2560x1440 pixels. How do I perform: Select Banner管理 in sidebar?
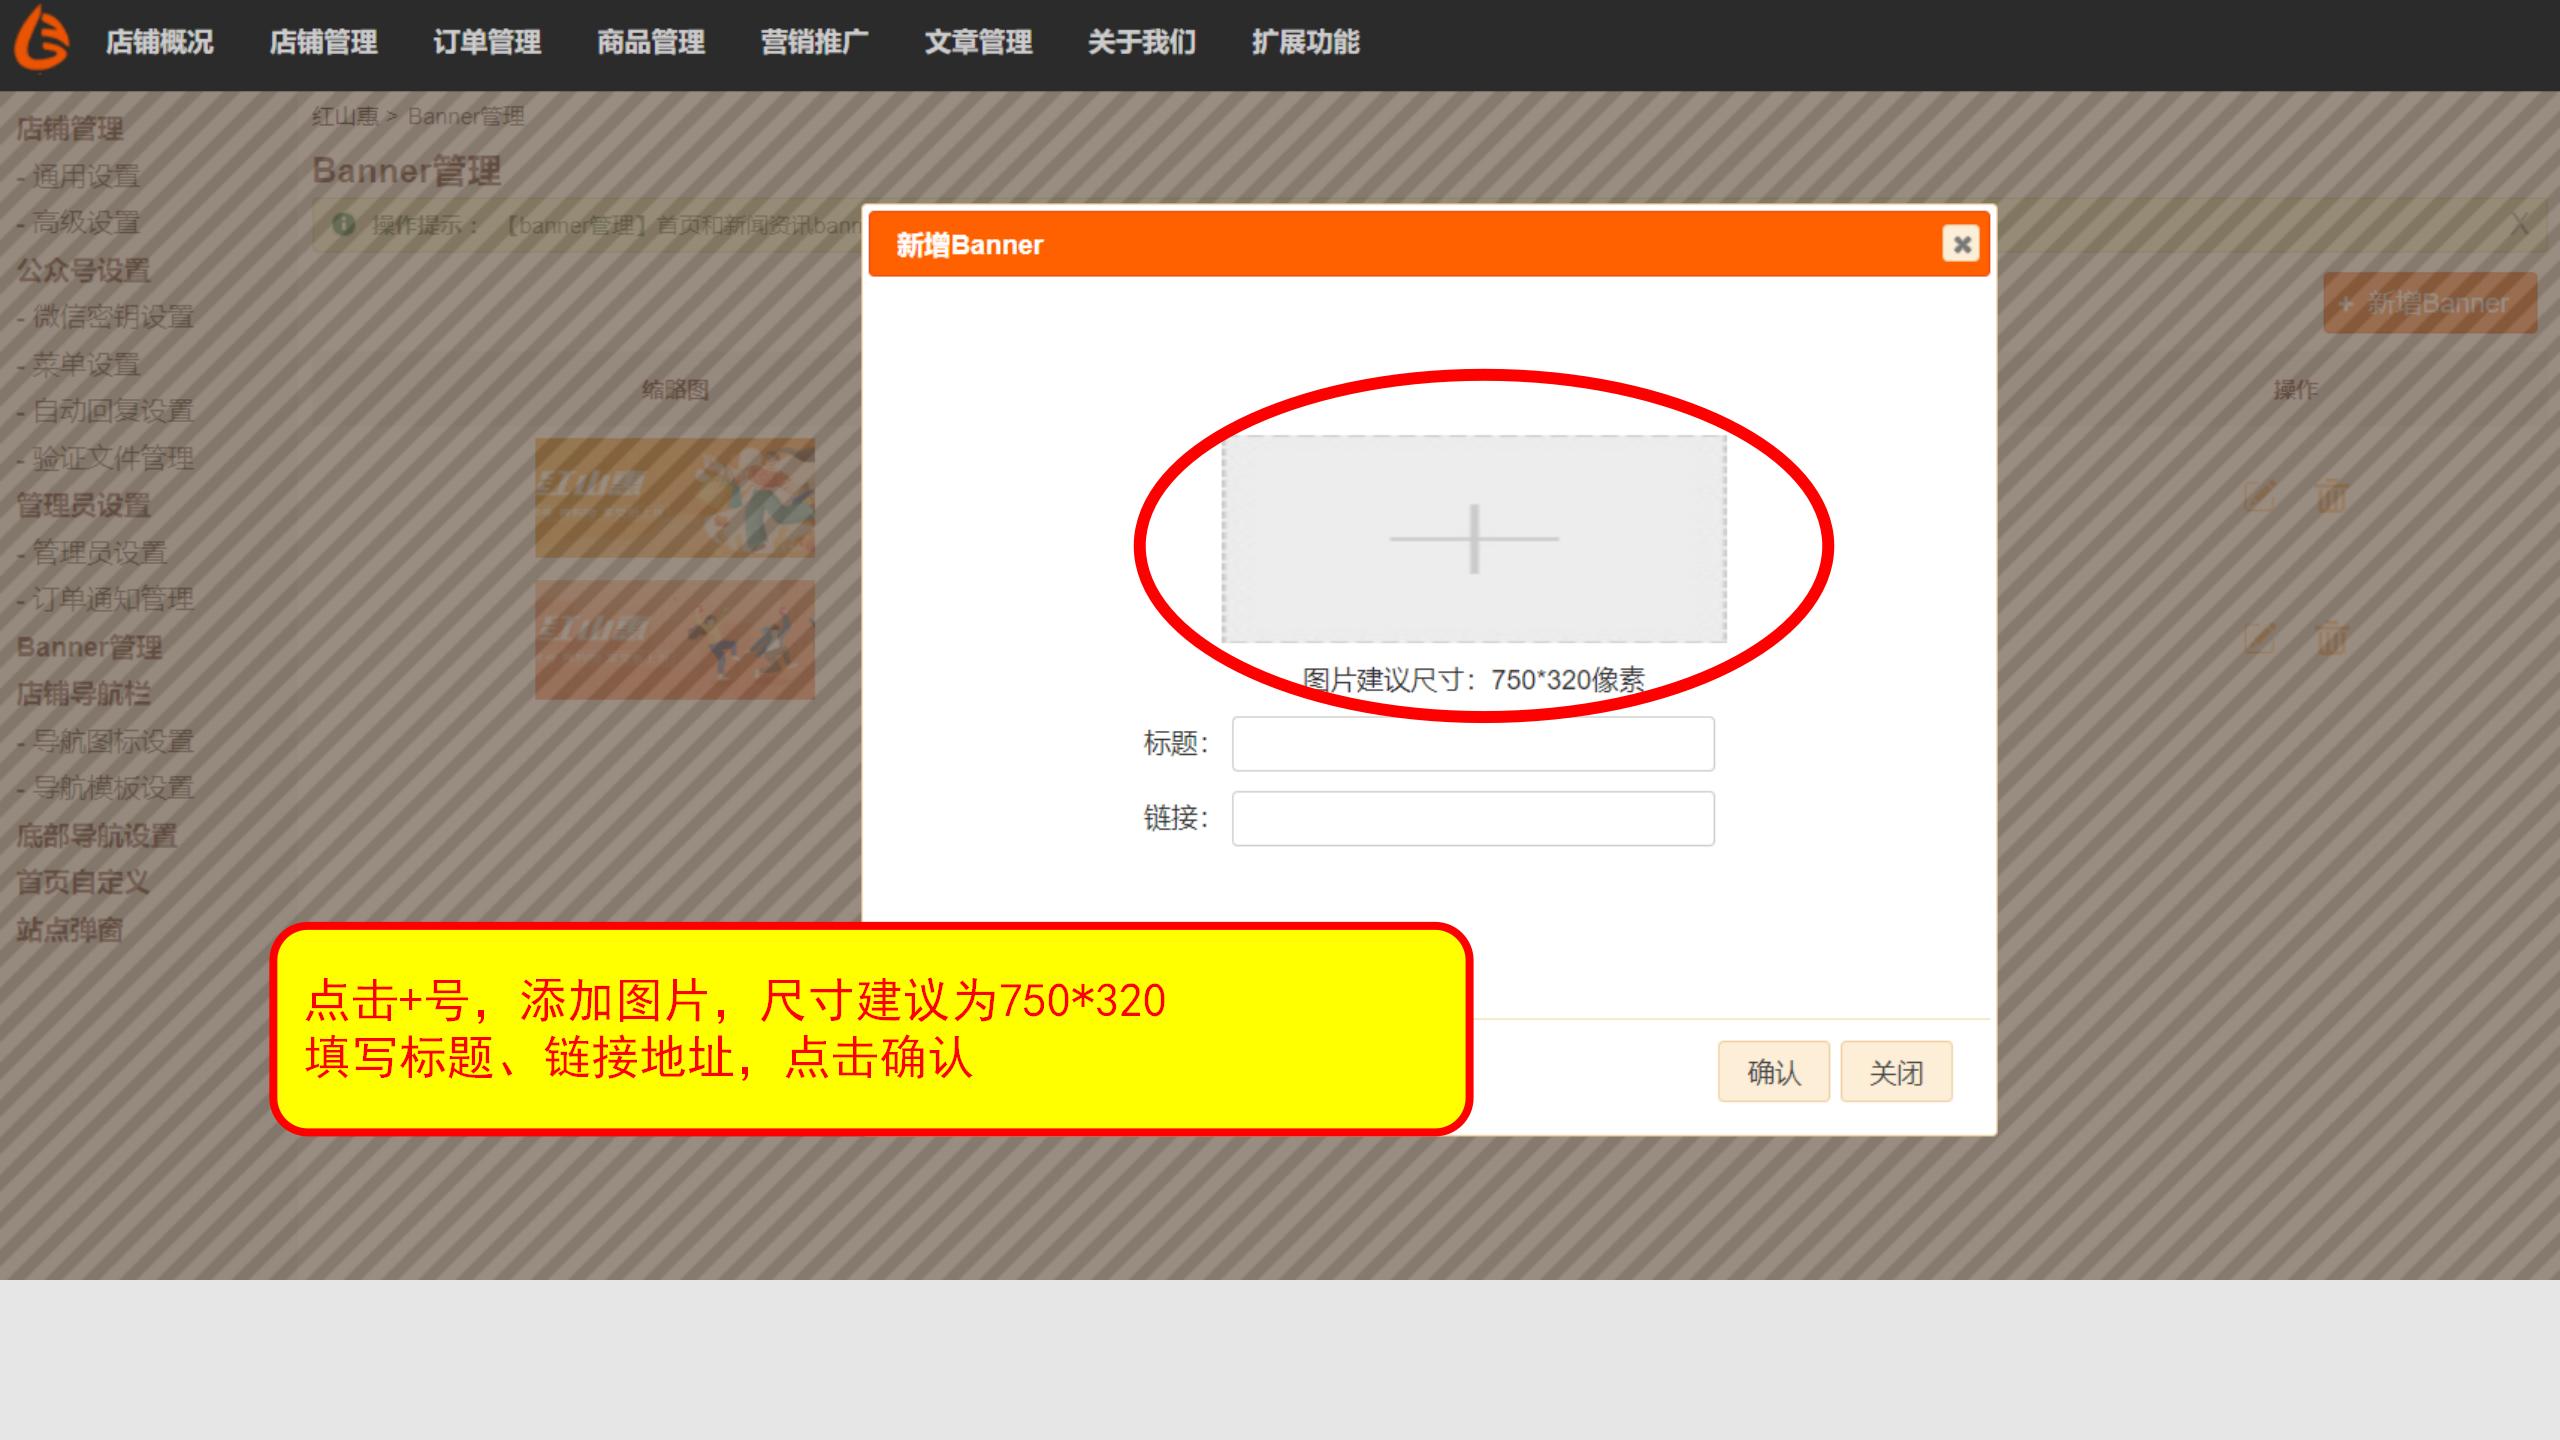point(89,647)
